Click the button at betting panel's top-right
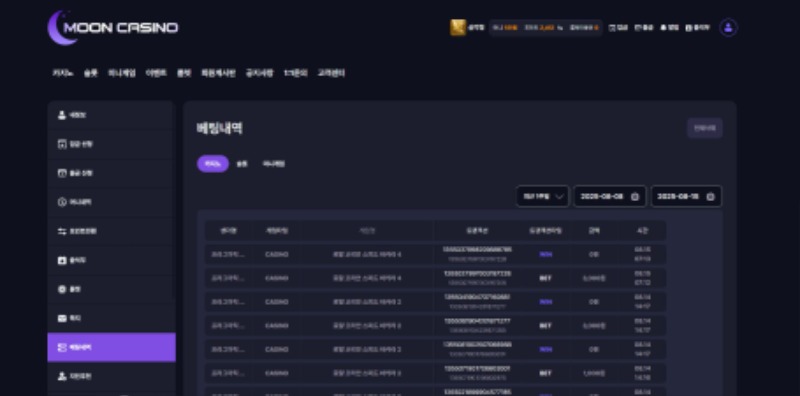This screenshot has width=800, height=396. [x=705, y=128]
